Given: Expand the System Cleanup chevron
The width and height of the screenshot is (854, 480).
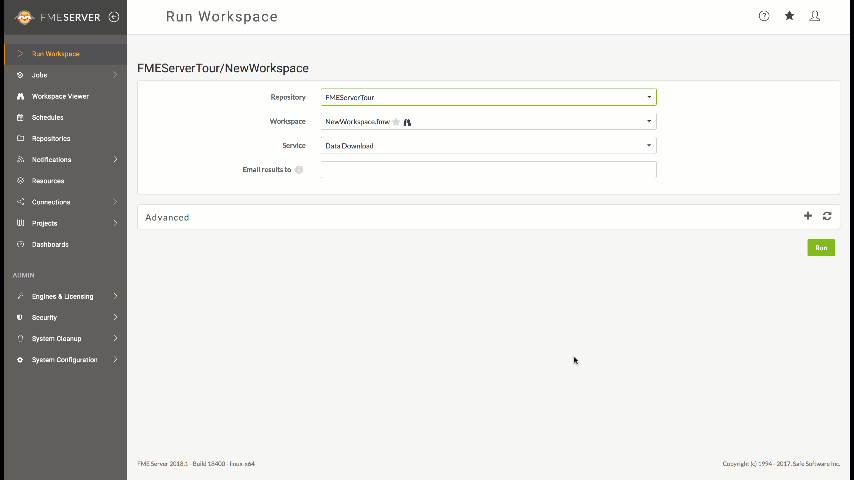Looking at the screenshot, I should point(115,338).
